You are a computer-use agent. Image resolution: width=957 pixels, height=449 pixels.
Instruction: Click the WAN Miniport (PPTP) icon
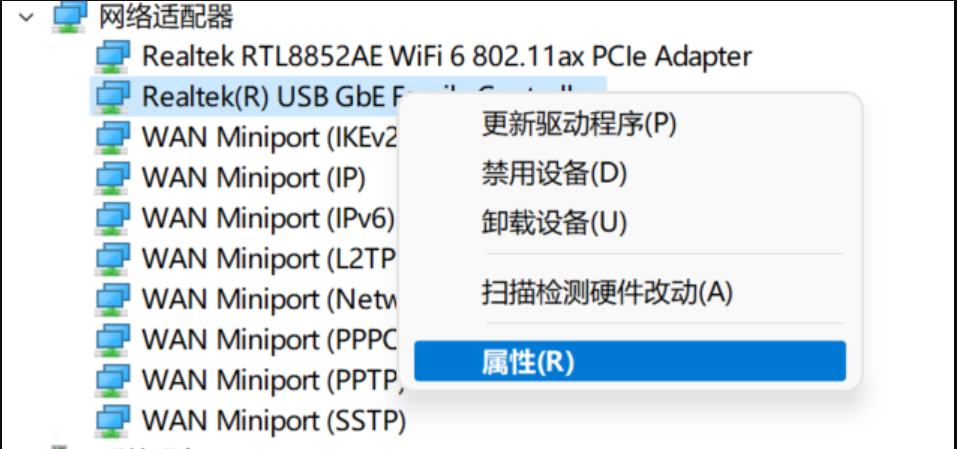coord(112,379)
